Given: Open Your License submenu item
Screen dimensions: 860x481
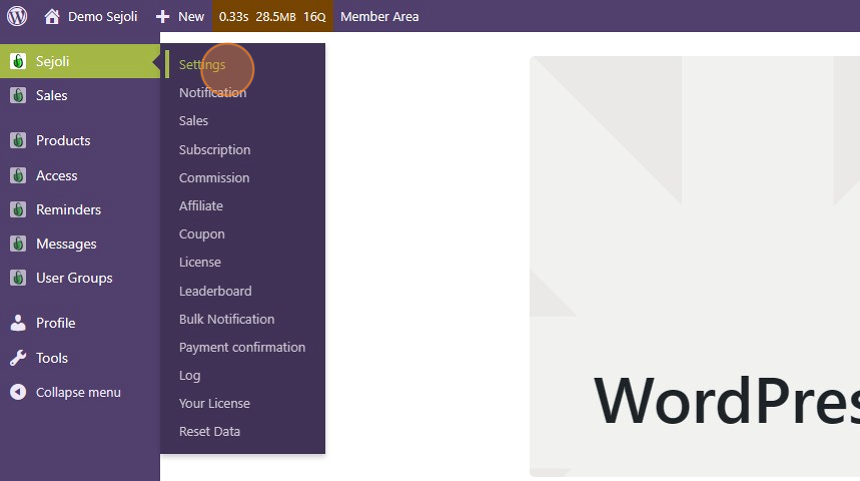Looking at the screenshot, I should click(214, 403).
